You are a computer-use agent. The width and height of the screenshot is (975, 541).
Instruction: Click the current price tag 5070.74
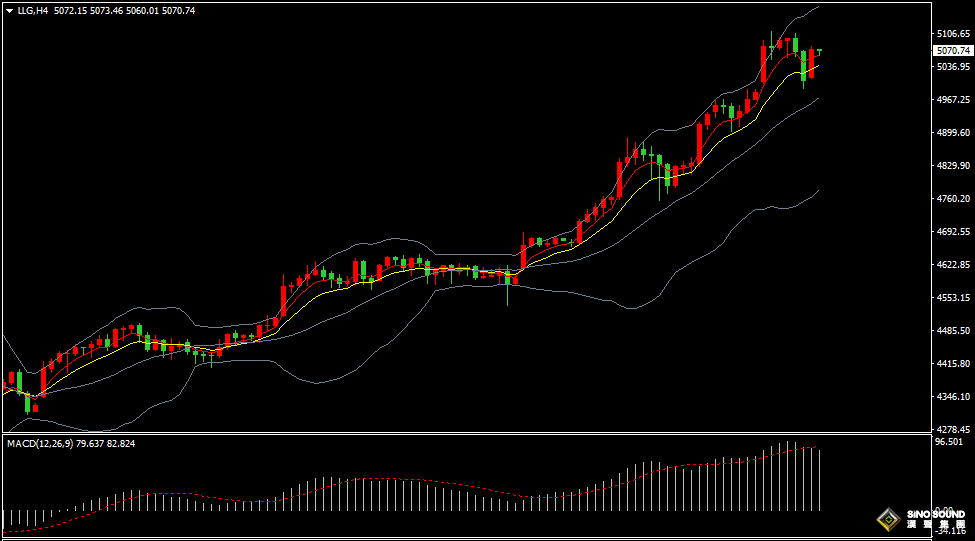tap(952, 50)
